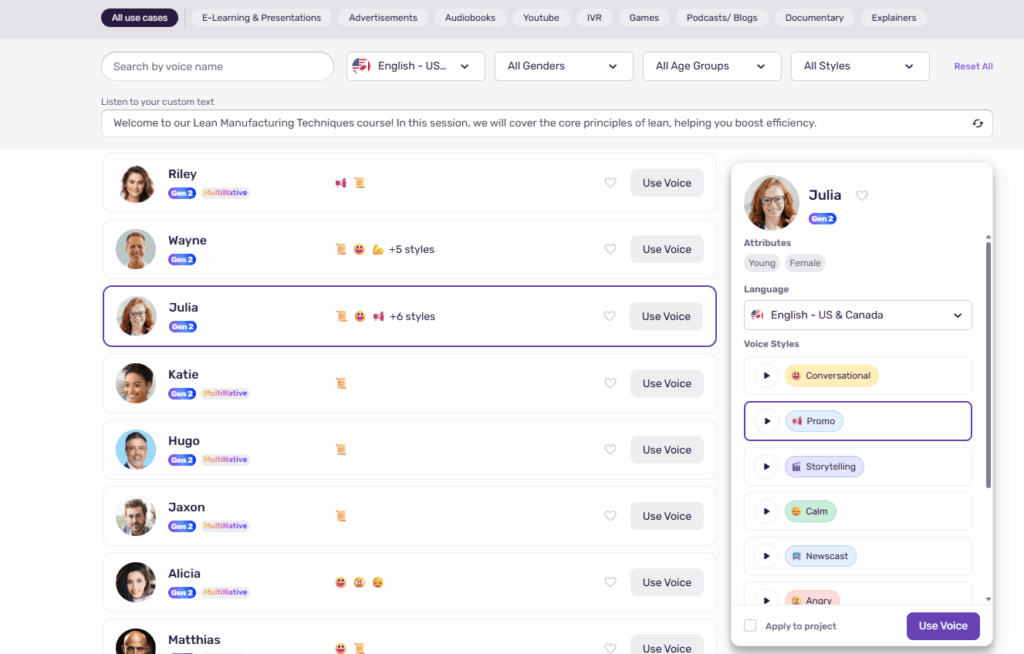Open the All Genders dropdown
1024x654 pixels.
pyautogui.click(x=563, y=67)
